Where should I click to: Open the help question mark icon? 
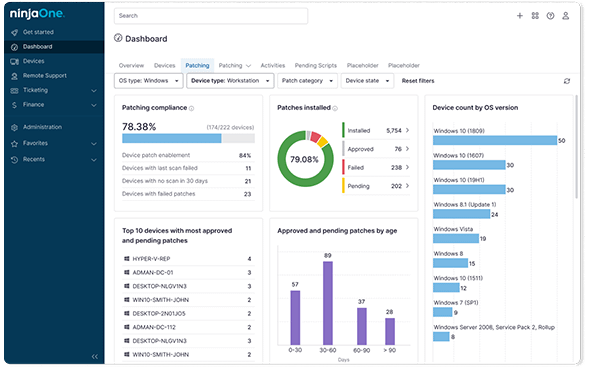tap(550, 16)
